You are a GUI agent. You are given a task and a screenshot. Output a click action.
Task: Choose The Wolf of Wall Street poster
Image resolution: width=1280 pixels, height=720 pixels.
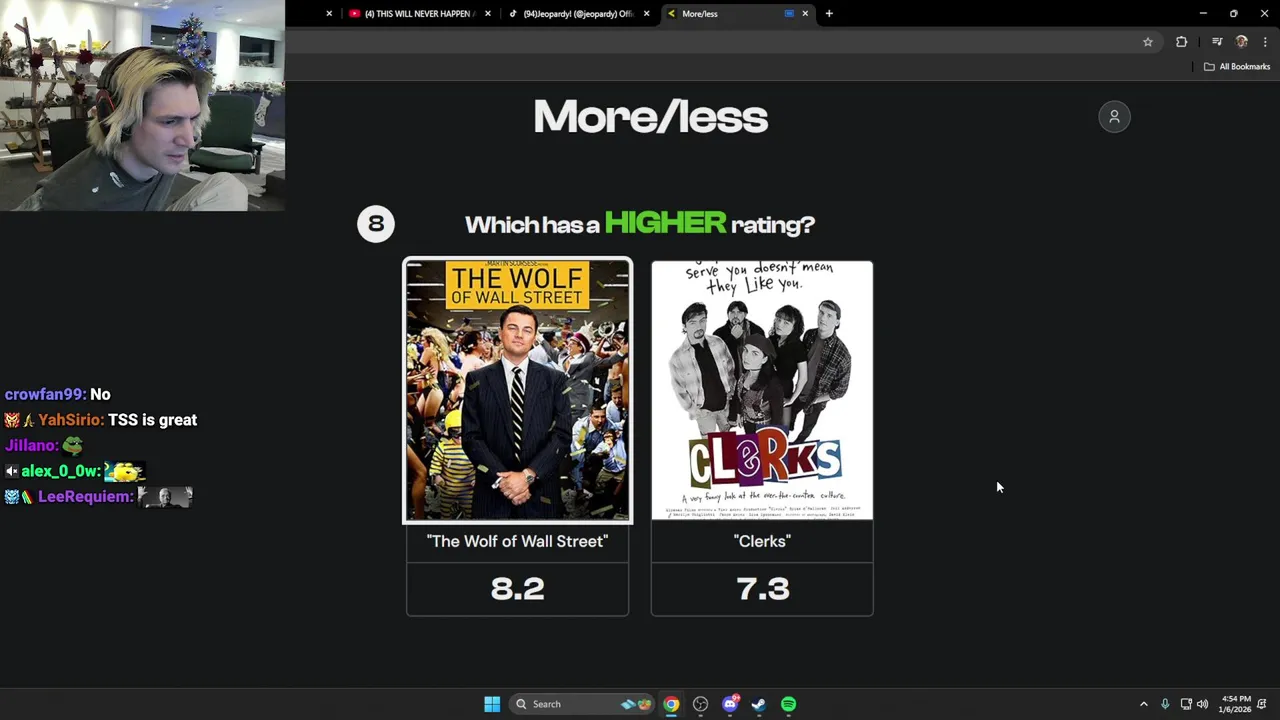[x=517, y=391]
